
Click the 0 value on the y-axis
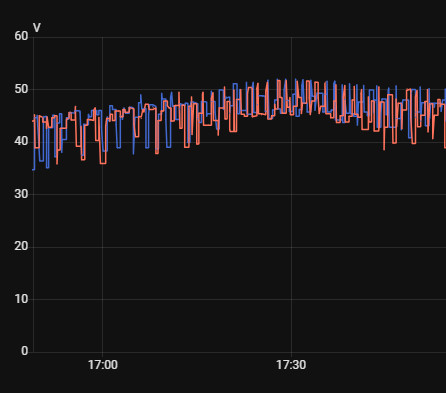(25, 351)
